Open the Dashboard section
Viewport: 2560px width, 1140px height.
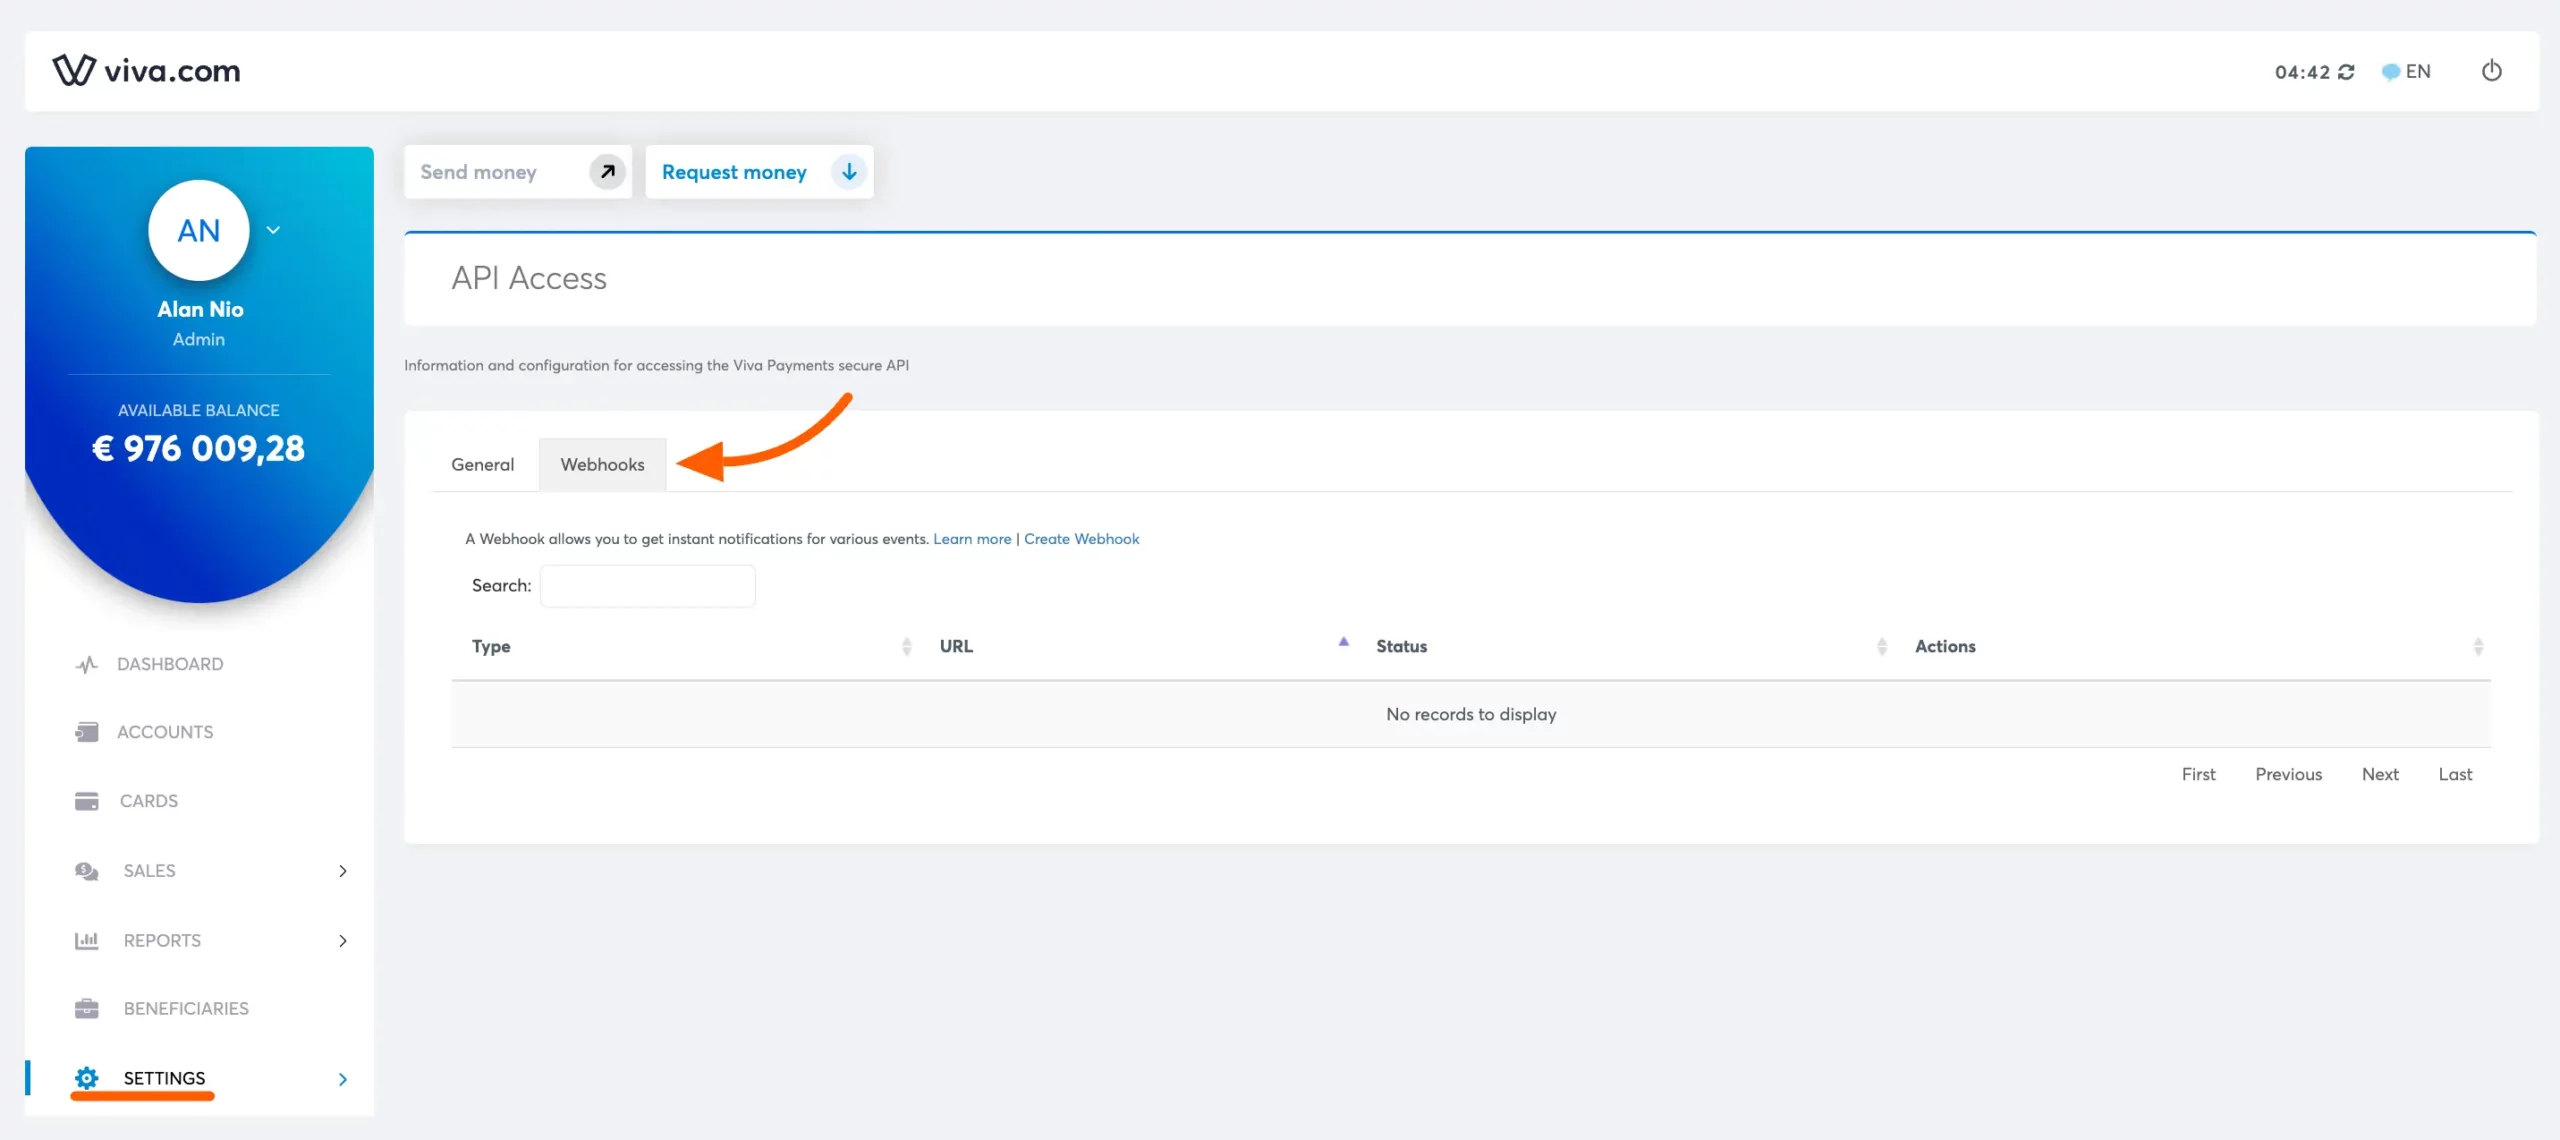170,664
